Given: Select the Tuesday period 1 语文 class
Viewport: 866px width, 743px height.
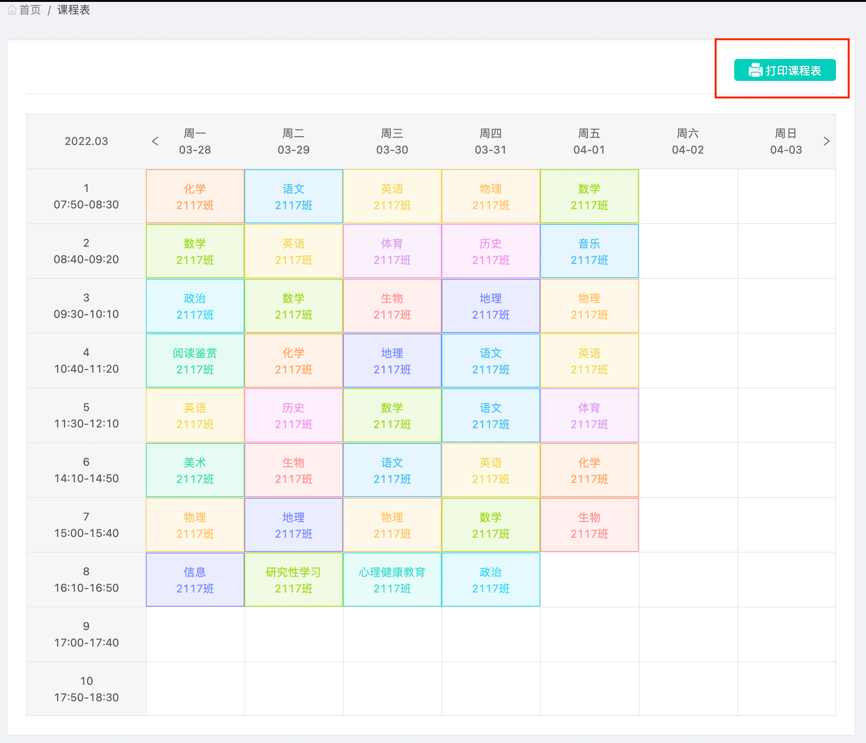Looking at the screenshot, I should click(x=293, y=196).
